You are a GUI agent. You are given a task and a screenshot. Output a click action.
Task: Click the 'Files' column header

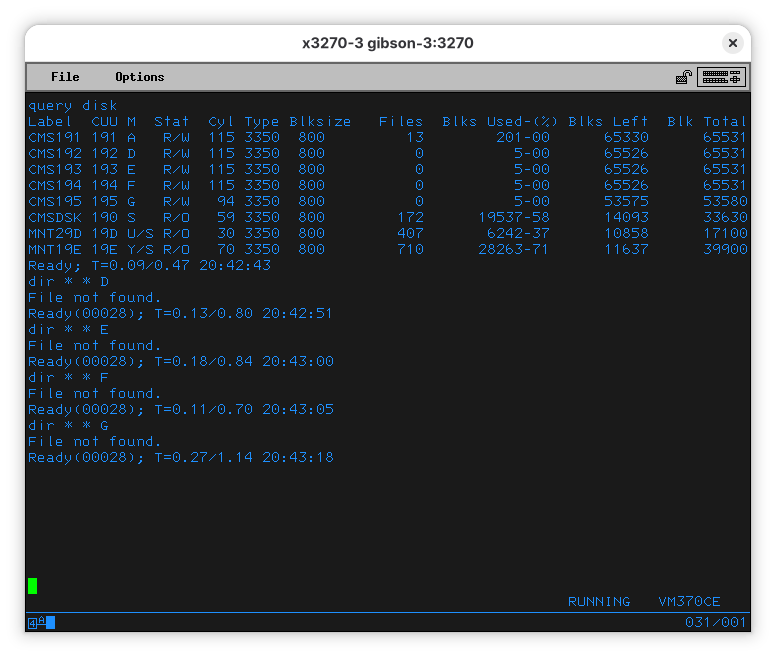(x=401, y=121)
